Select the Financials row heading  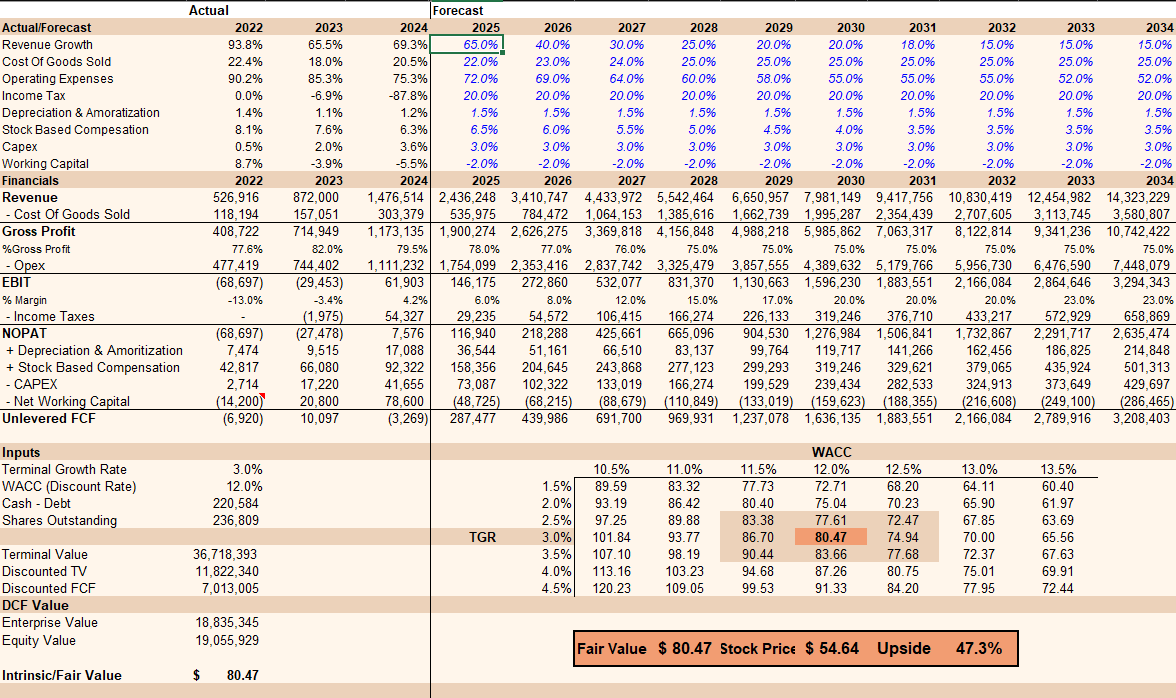tap(30, 181)
